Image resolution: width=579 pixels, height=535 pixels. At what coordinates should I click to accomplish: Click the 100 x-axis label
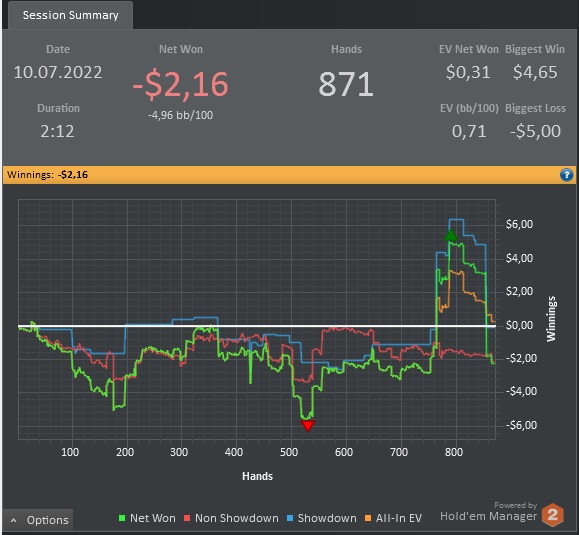coord(70,452)
